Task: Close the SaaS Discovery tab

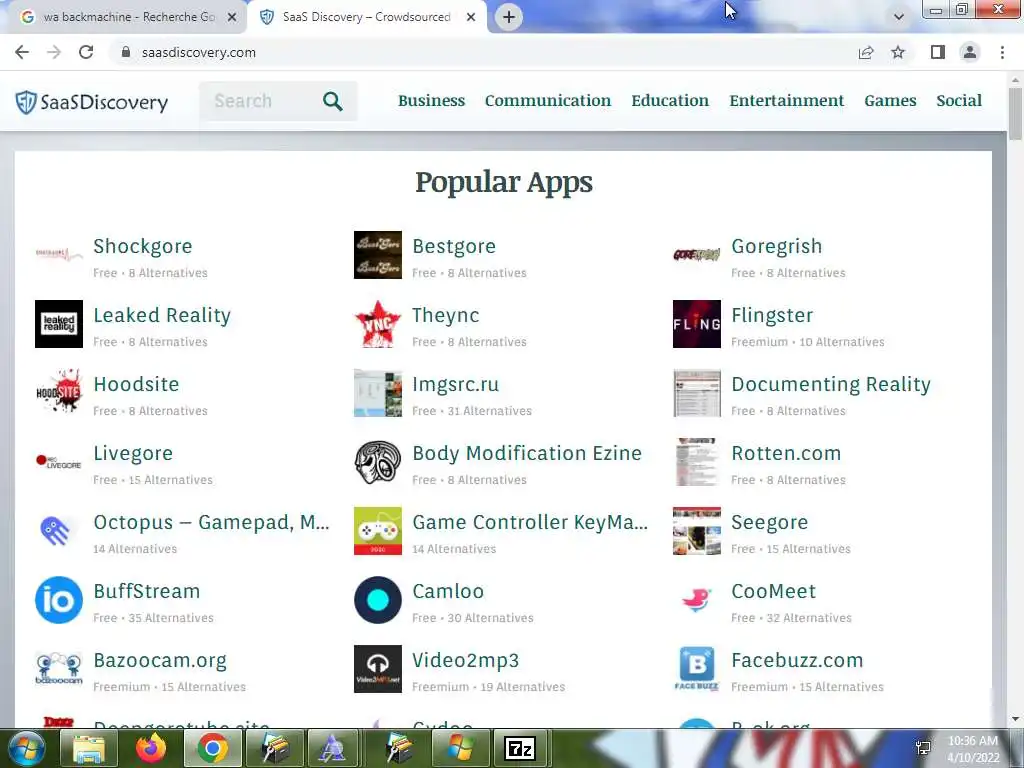Action: click(x=471, y=17)
